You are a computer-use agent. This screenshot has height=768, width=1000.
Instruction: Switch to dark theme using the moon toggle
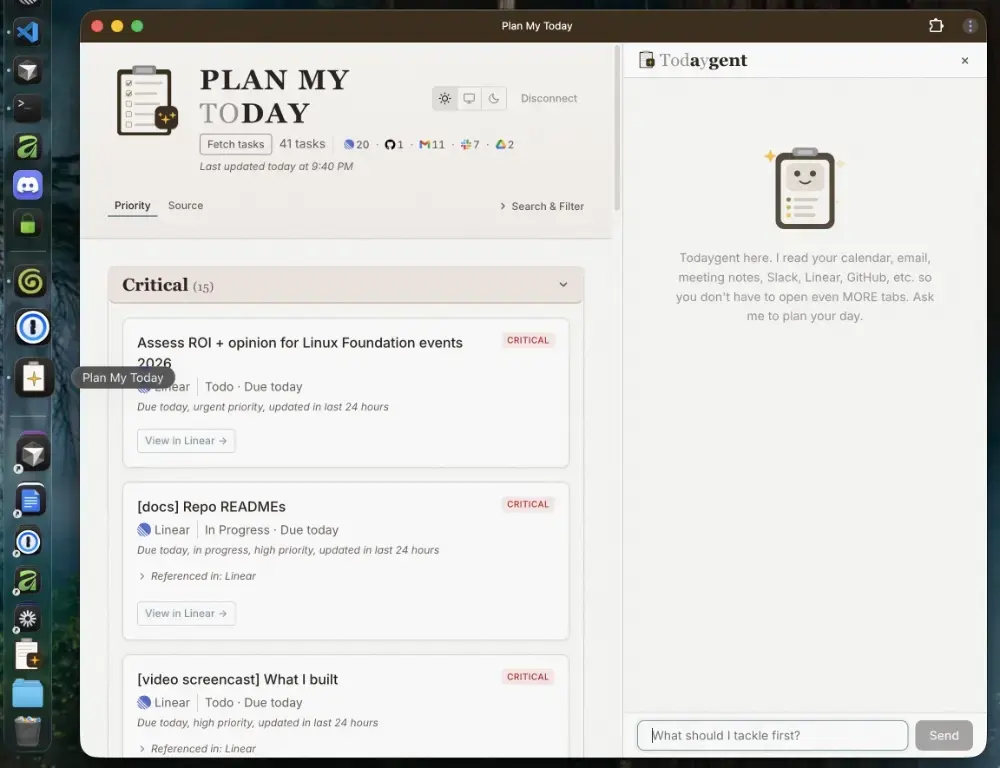(x=493, y=98)
